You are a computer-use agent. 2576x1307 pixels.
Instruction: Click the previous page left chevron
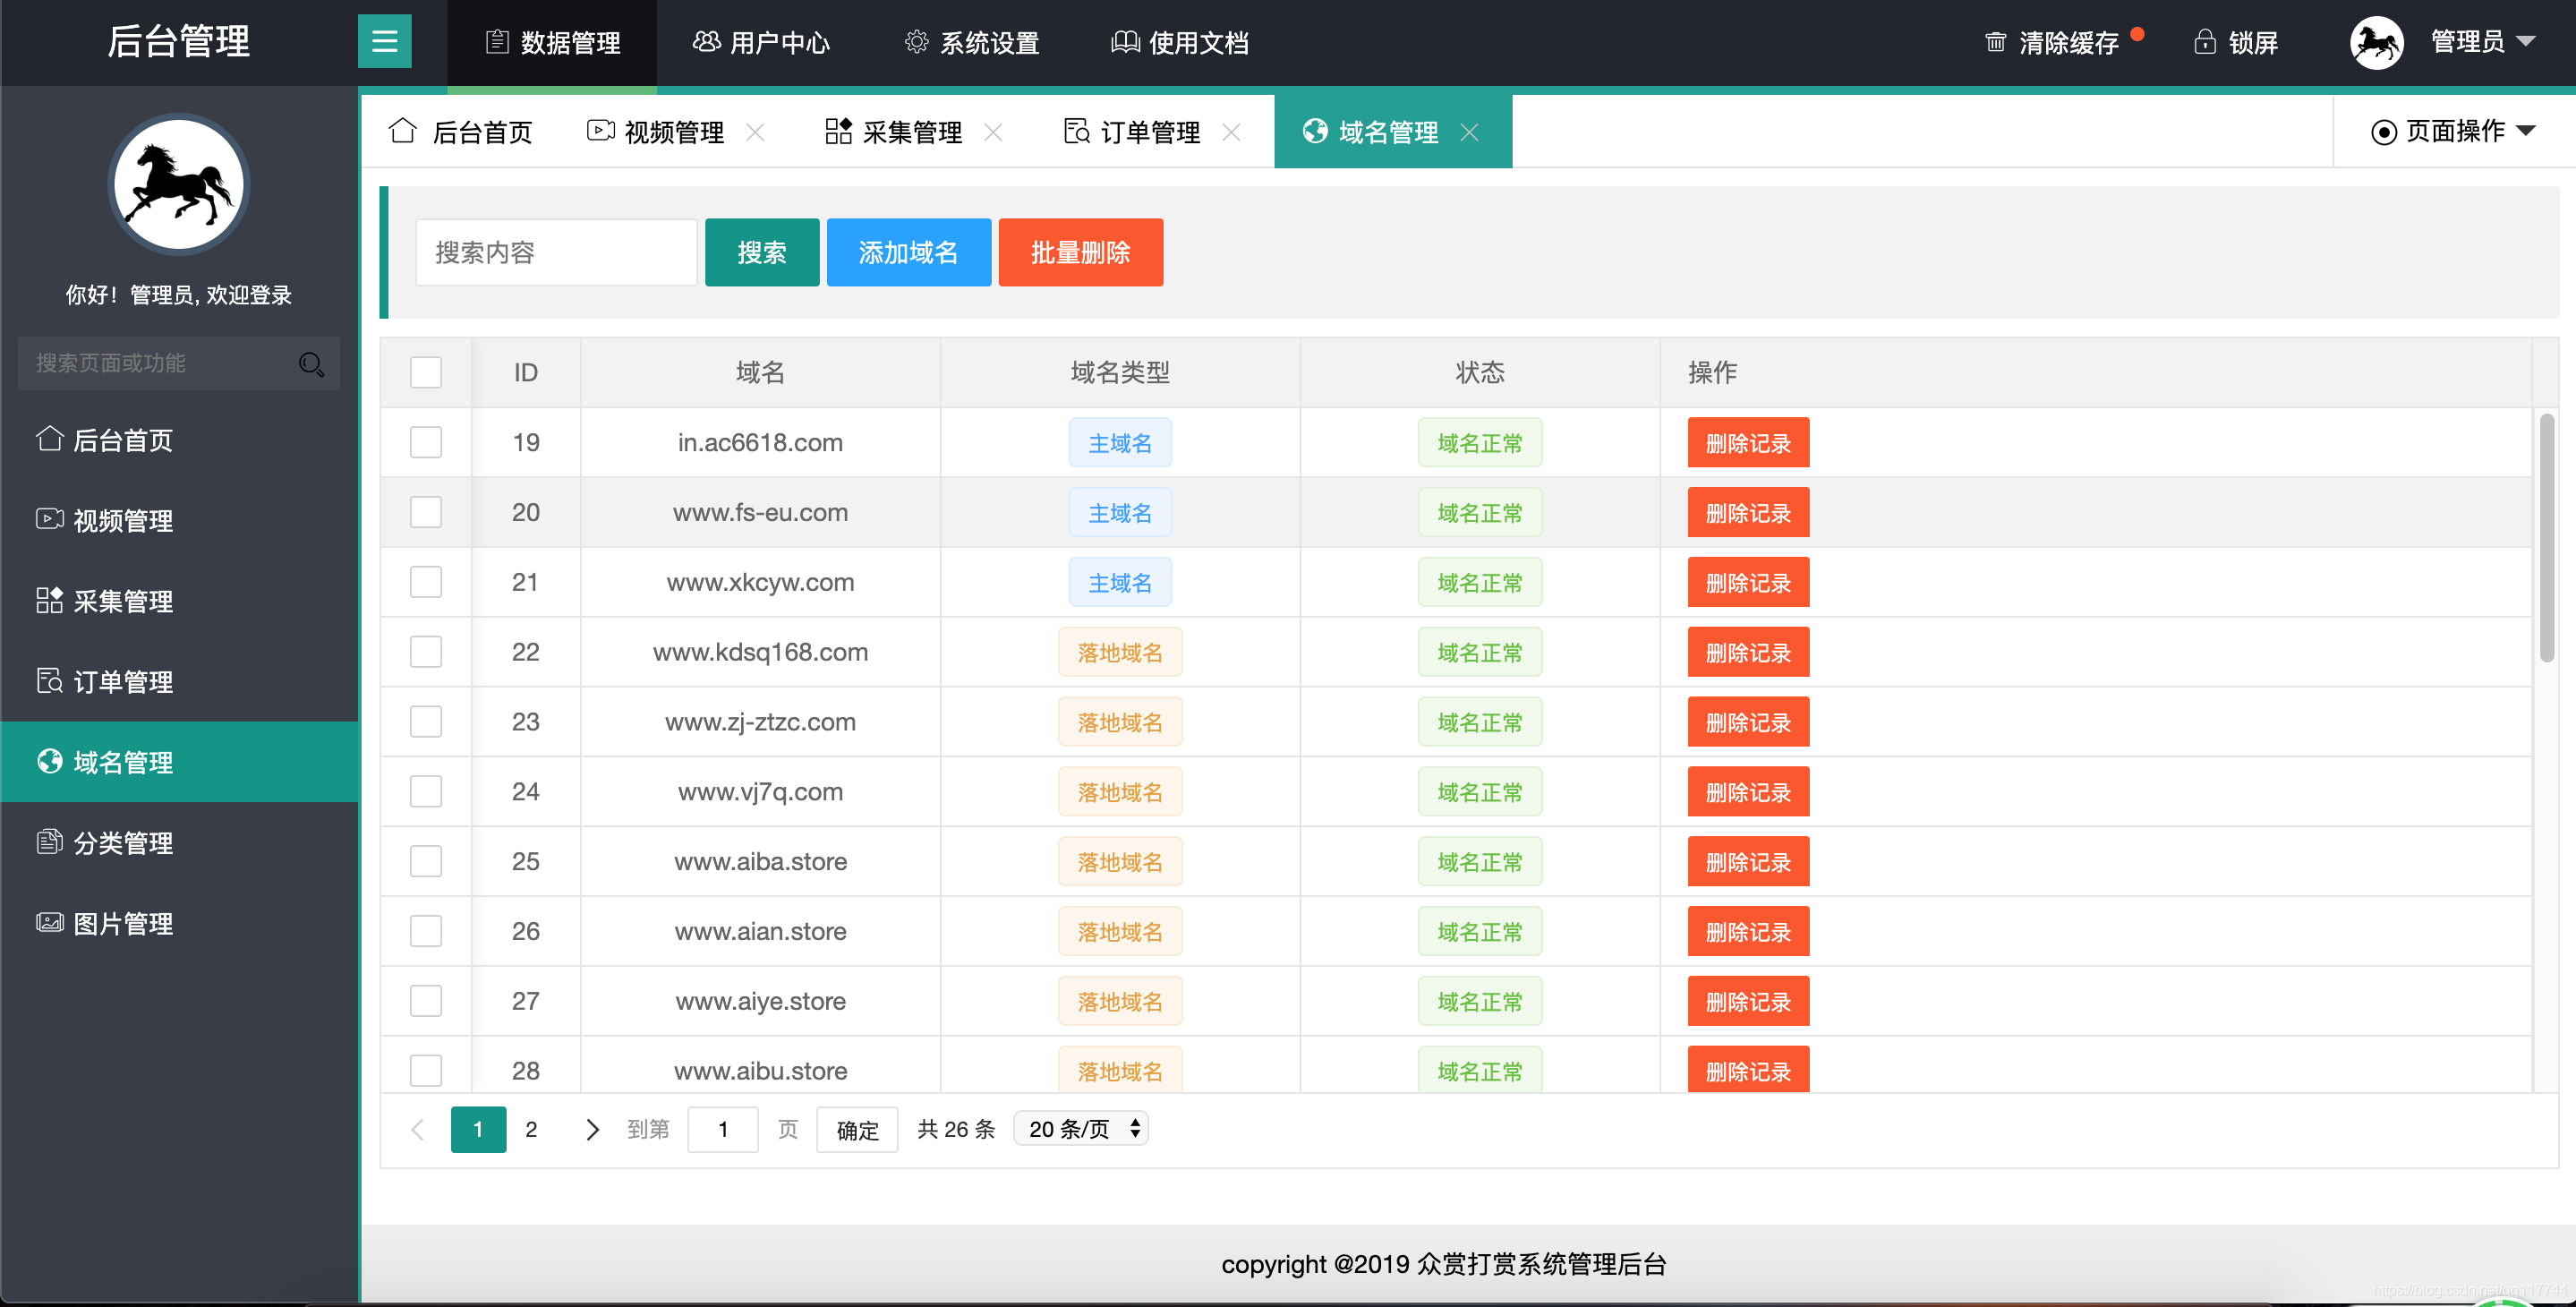[418, 1129]
